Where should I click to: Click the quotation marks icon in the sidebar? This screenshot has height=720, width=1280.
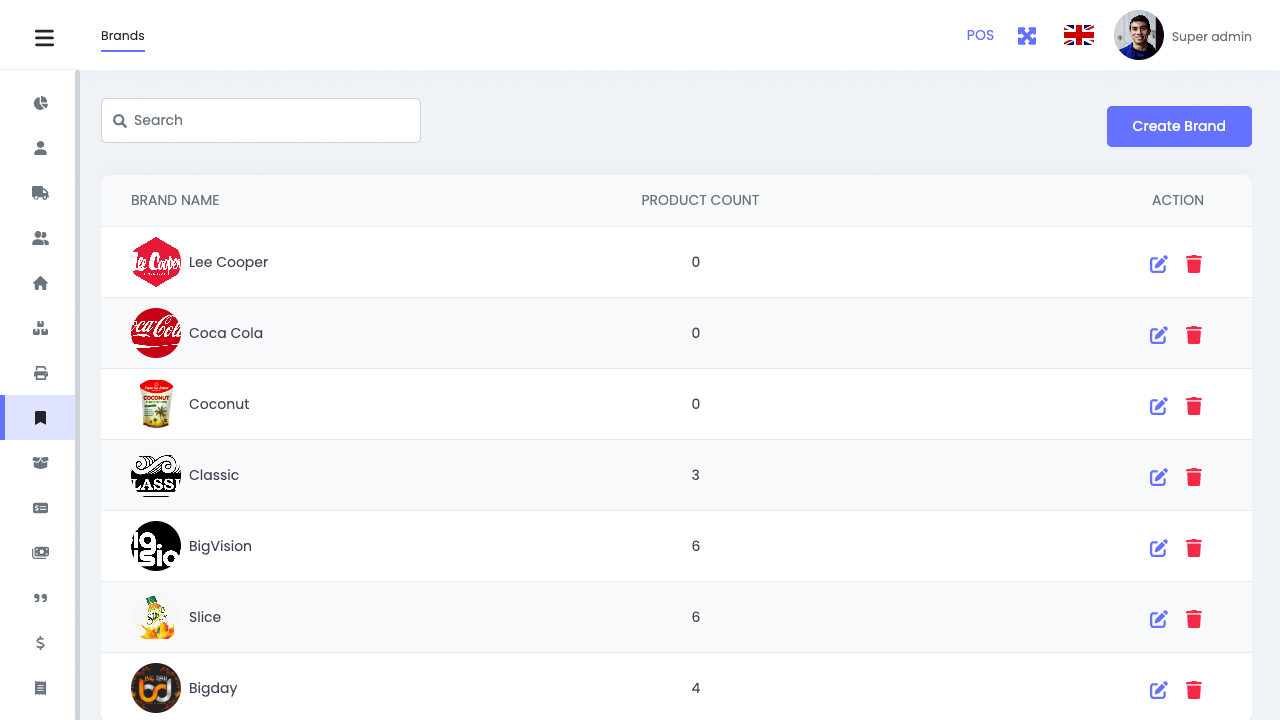40,598
